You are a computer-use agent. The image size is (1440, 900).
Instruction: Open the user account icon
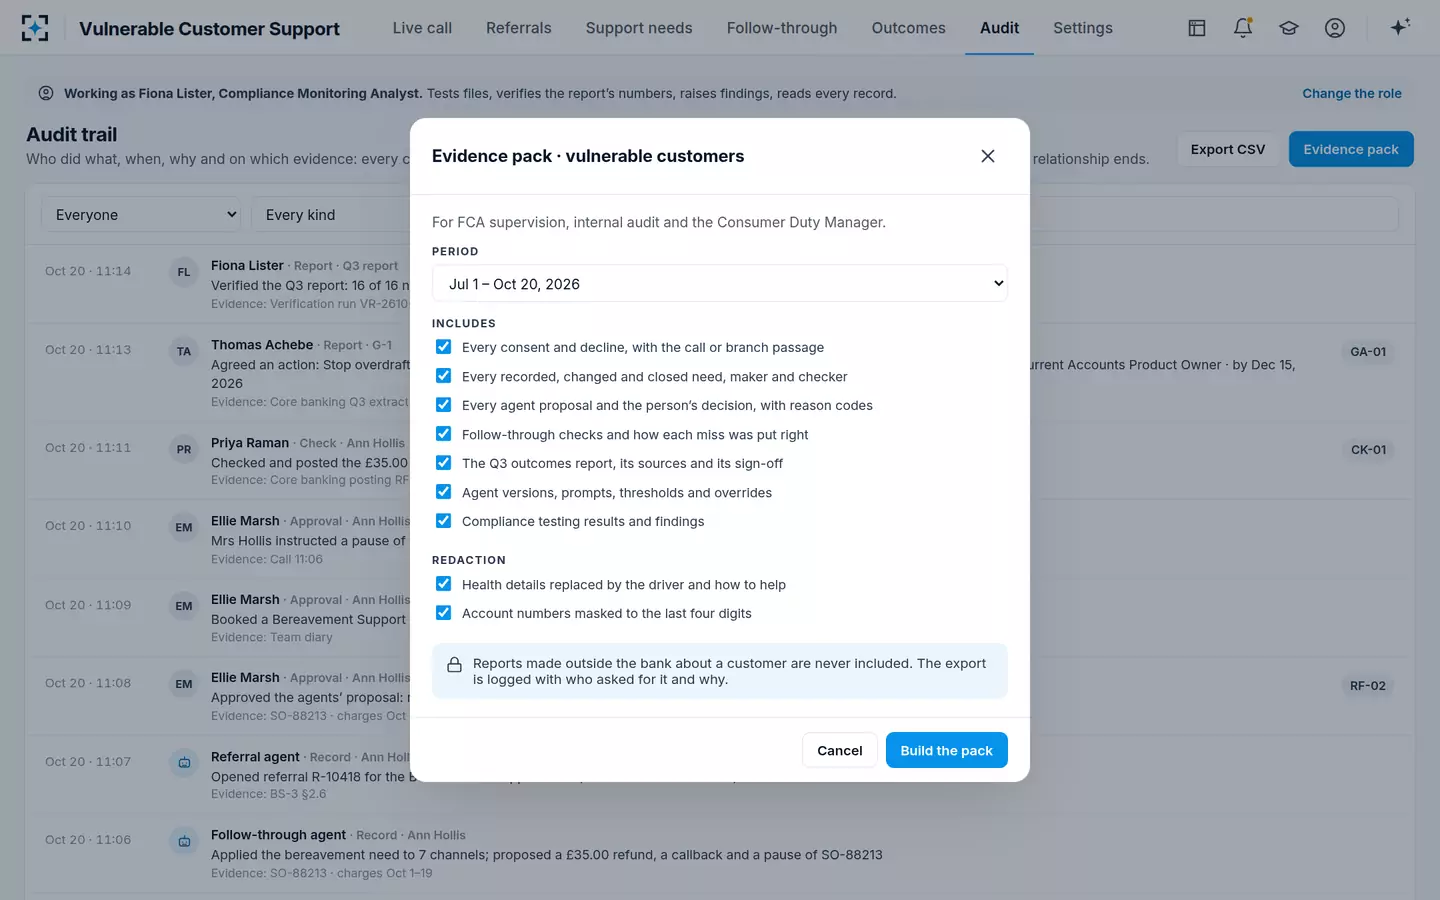pyautogui.click(x=1335, y=28)
